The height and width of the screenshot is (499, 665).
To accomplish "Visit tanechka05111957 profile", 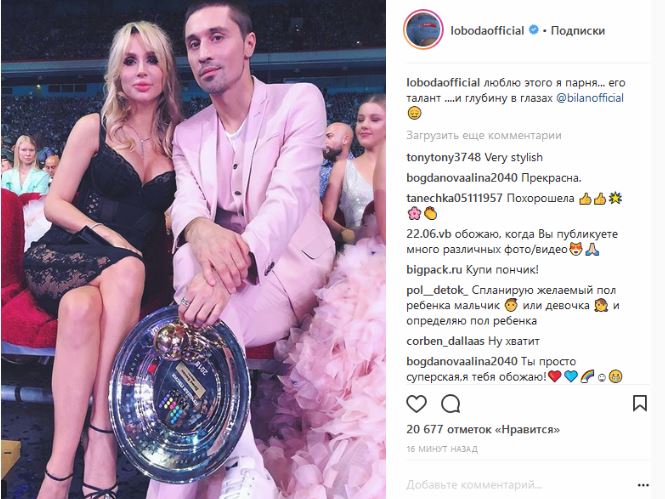I will (x=454, y=198).
